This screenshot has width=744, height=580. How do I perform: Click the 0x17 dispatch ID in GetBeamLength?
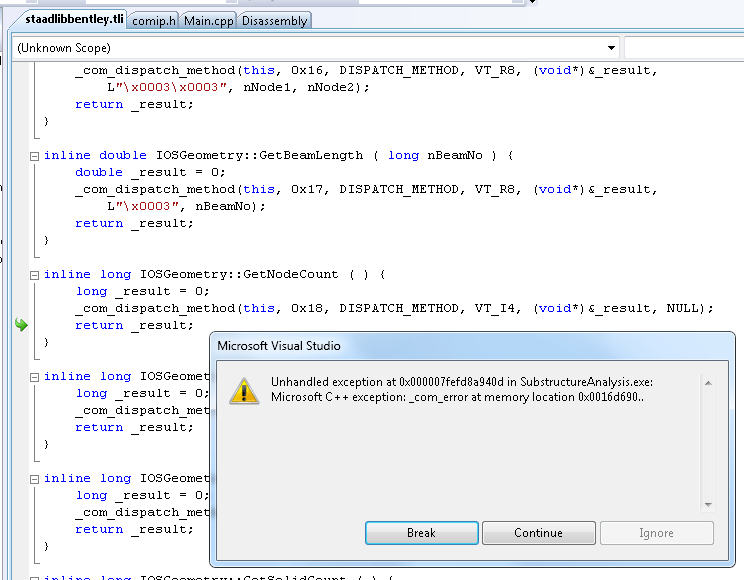(x=307, y=189)
